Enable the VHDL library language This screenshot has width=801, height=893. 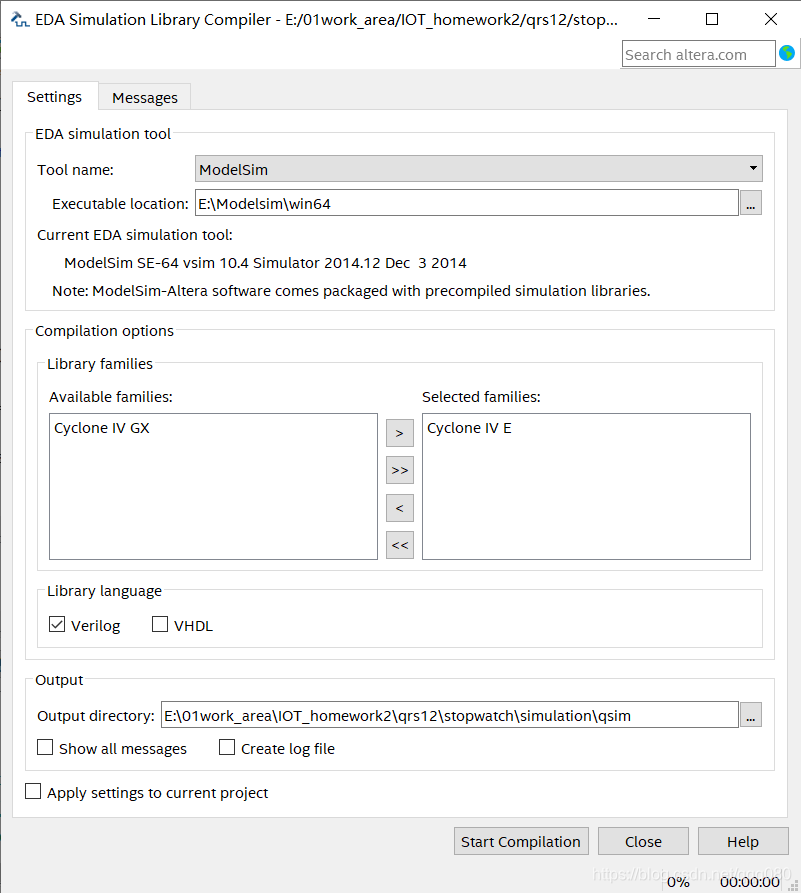[160, 625]
